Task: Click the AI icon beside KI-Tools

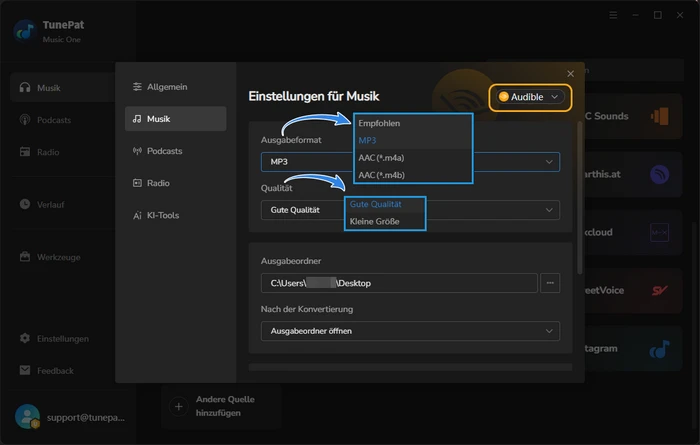Action: (x=137, y=215)
